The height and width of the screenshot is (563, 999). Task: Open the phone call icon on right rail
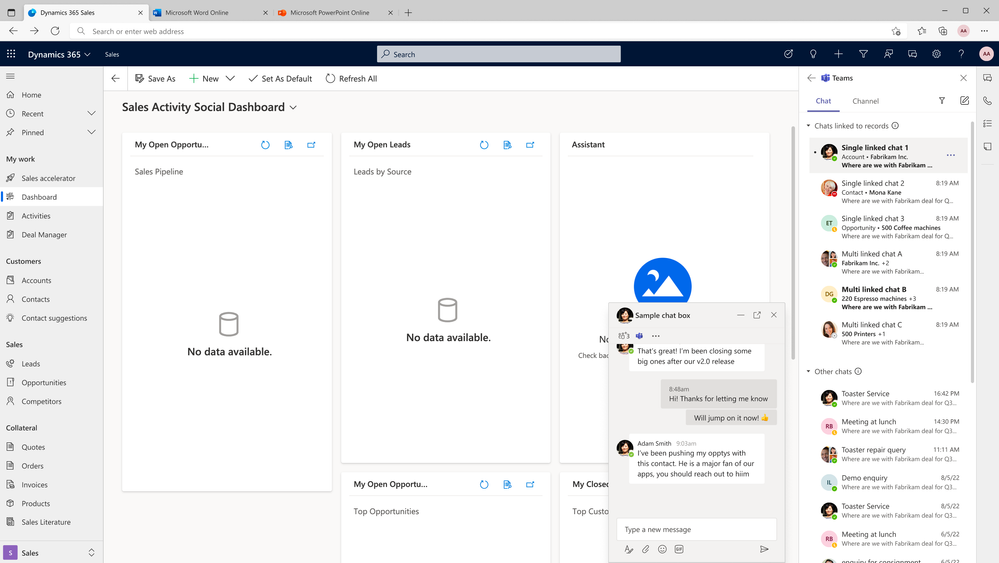tap(988, 101)
